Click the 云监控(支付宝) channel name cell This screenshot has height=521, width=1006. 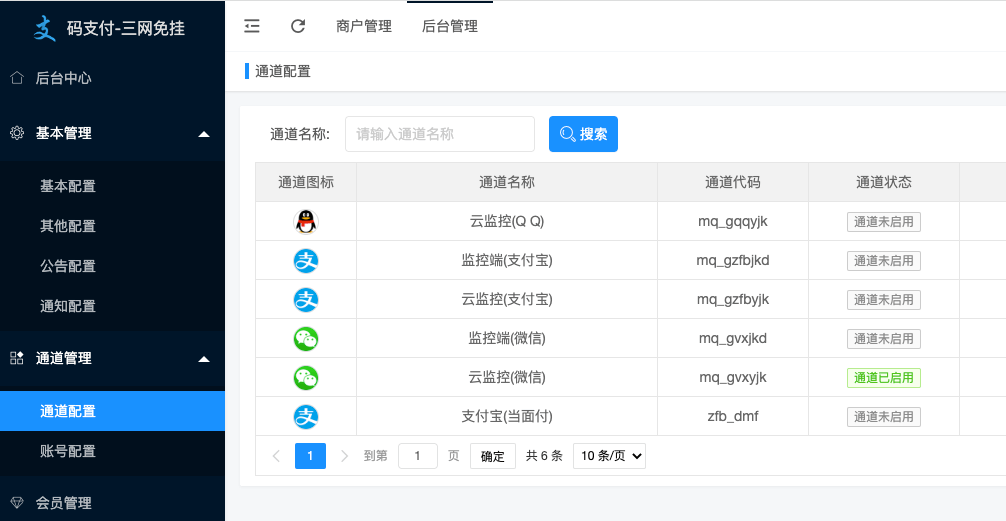[x=507, y=300]
